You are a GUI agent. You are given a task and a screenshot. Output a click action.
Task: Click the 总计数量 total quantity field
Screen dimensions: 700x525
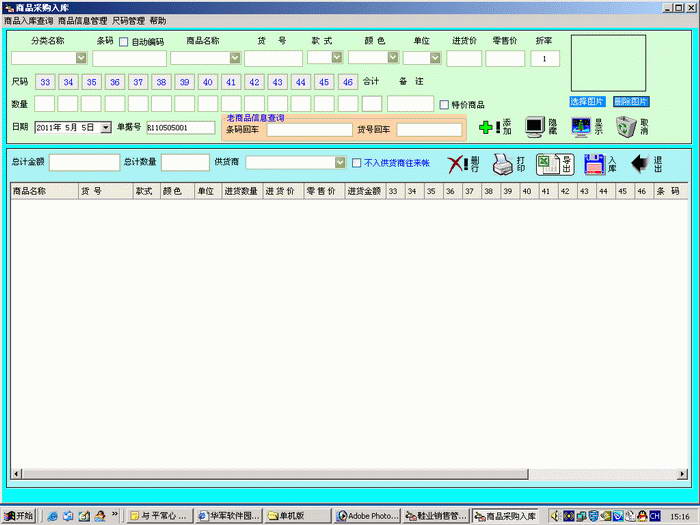tap(185, 162)
